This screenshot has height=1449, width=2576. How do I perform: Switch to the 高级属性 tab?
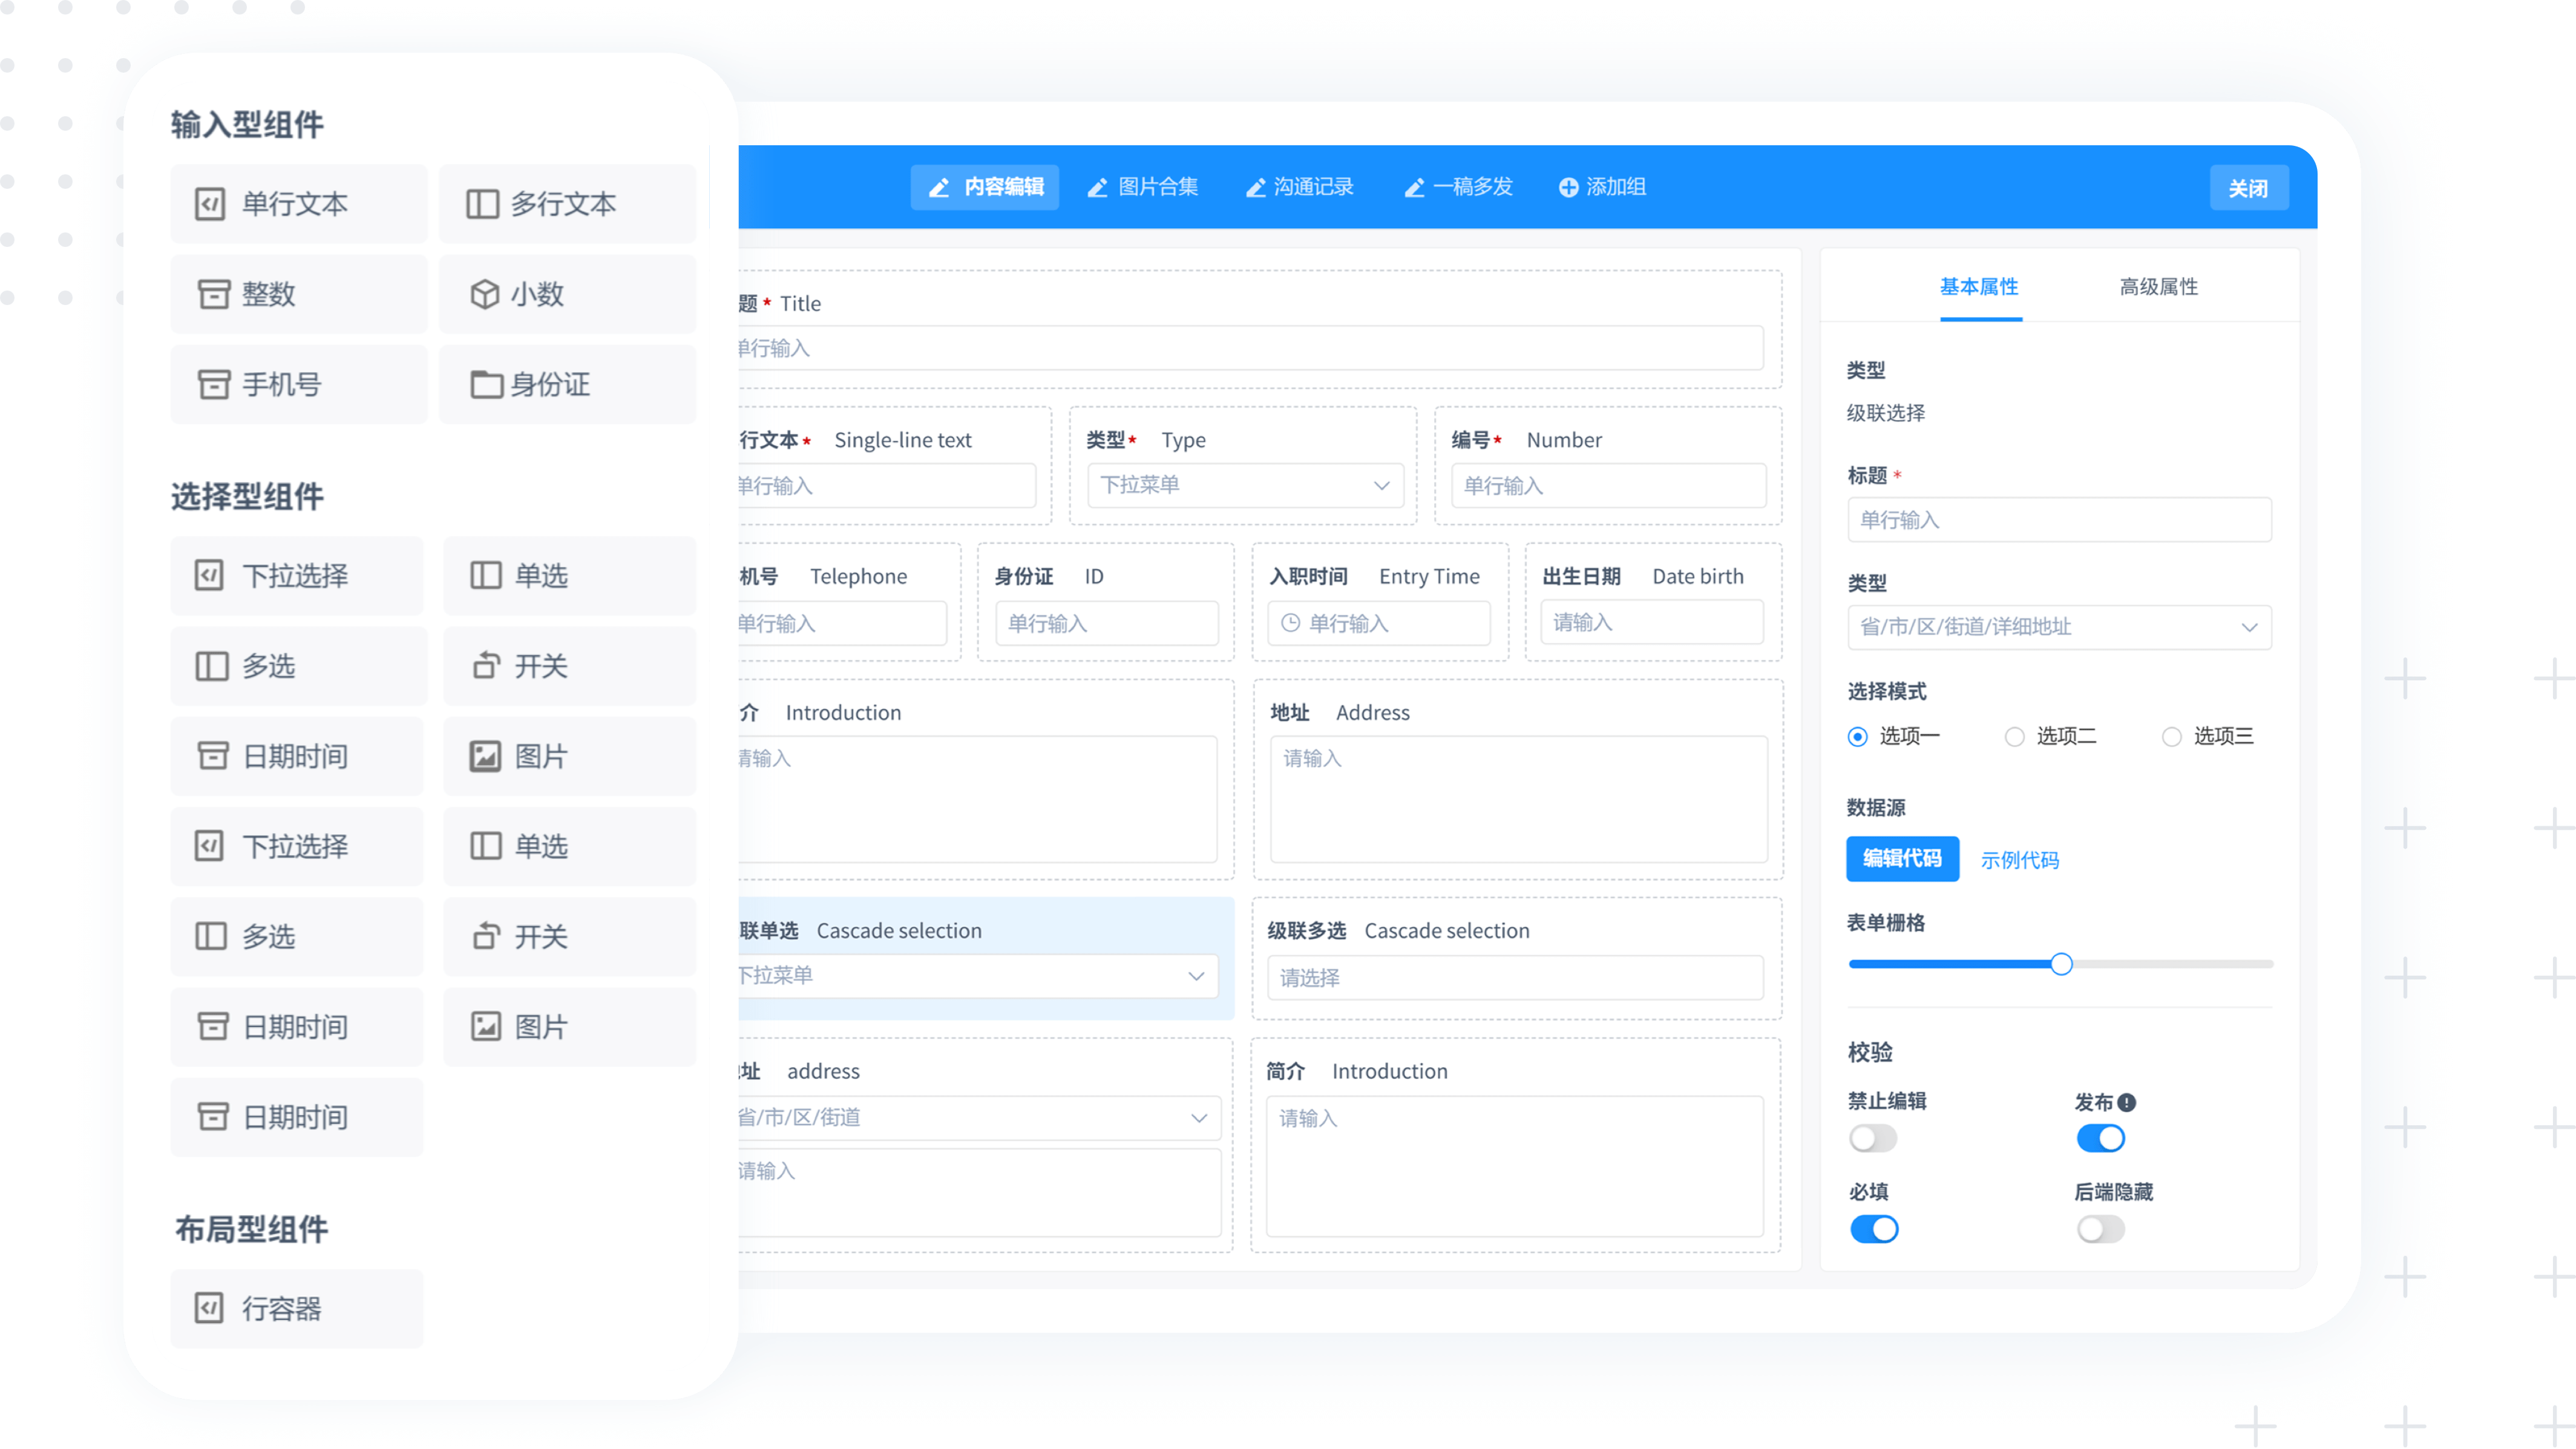coord(2158,287)
